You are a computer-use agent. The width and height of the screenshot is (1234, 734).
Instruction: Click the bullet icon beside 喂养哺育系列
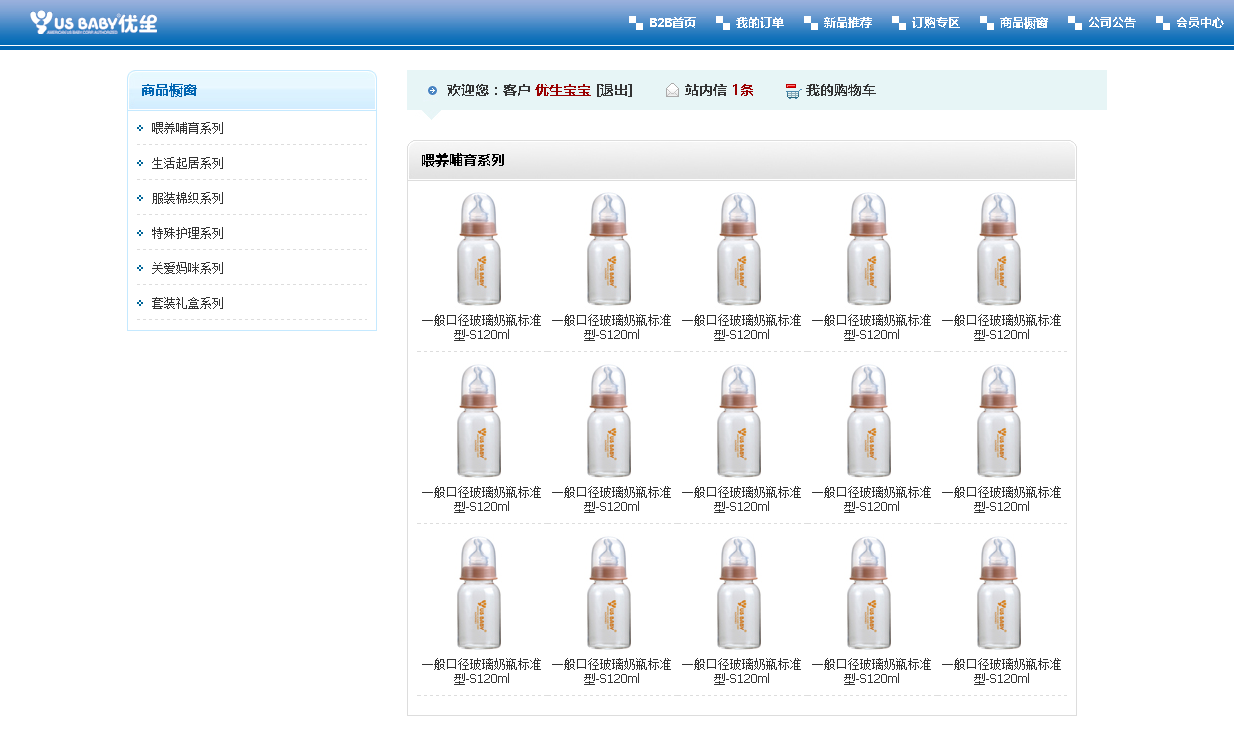[x=141, y=128]
